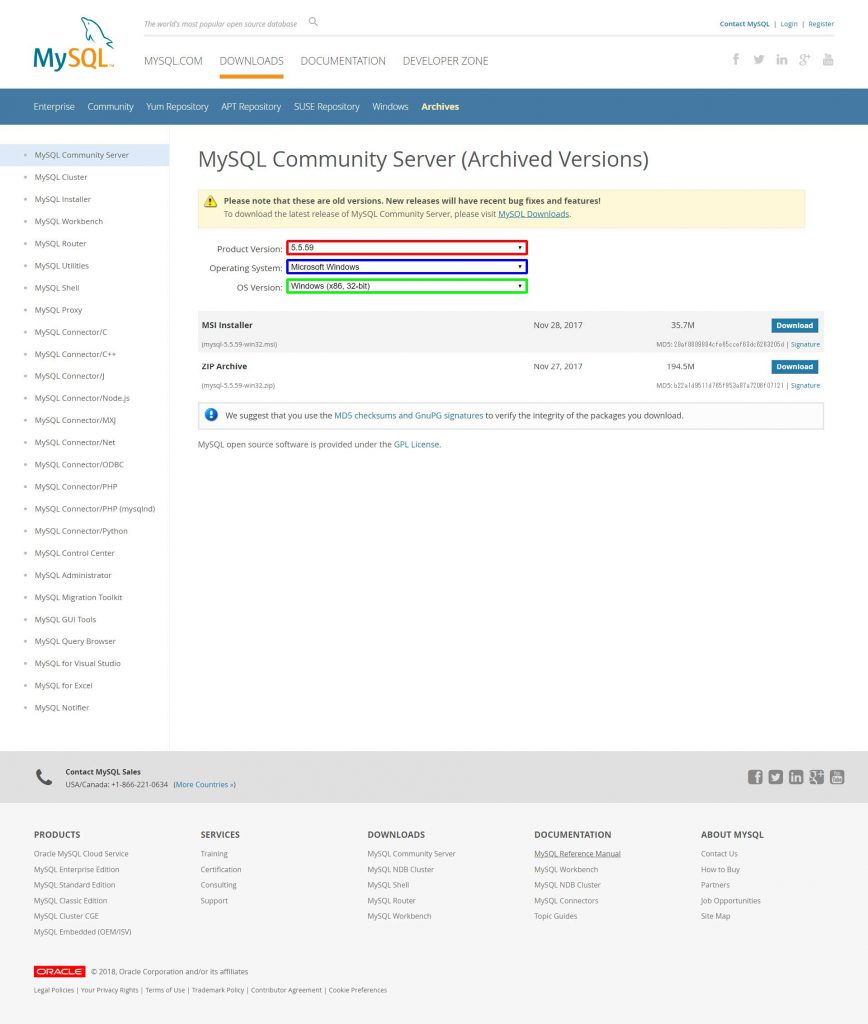Download the ZIP Archive
The height and width of the screenshot is (1024, 868).
(x=794, y=366)
